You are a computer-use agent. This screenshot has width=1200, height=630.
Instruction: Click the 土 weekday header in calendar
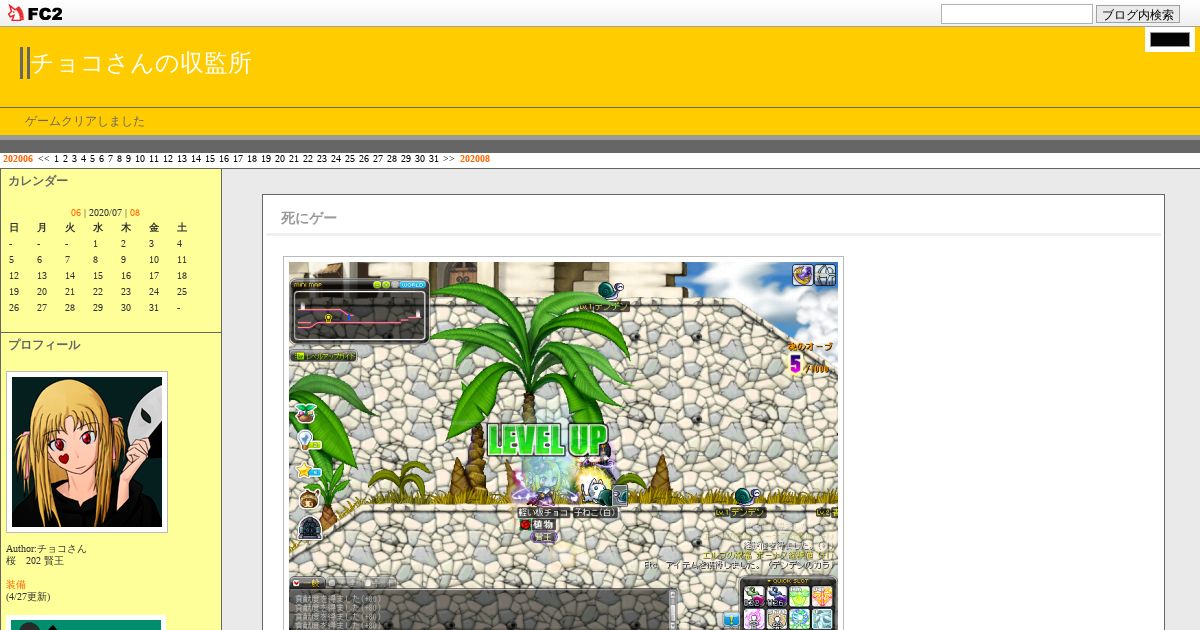point(182,227)
